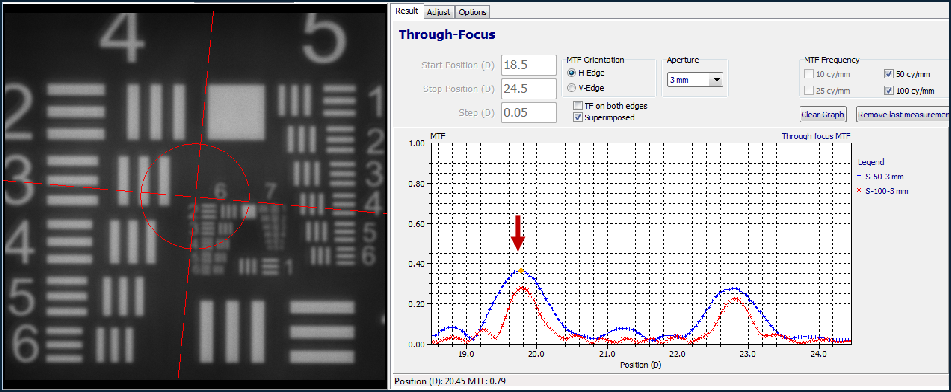The width and height of the screenshot is (951, 392).
Task: Tick the 25 cy/mm frequency checkbox
Action: [x=808, y=91]
